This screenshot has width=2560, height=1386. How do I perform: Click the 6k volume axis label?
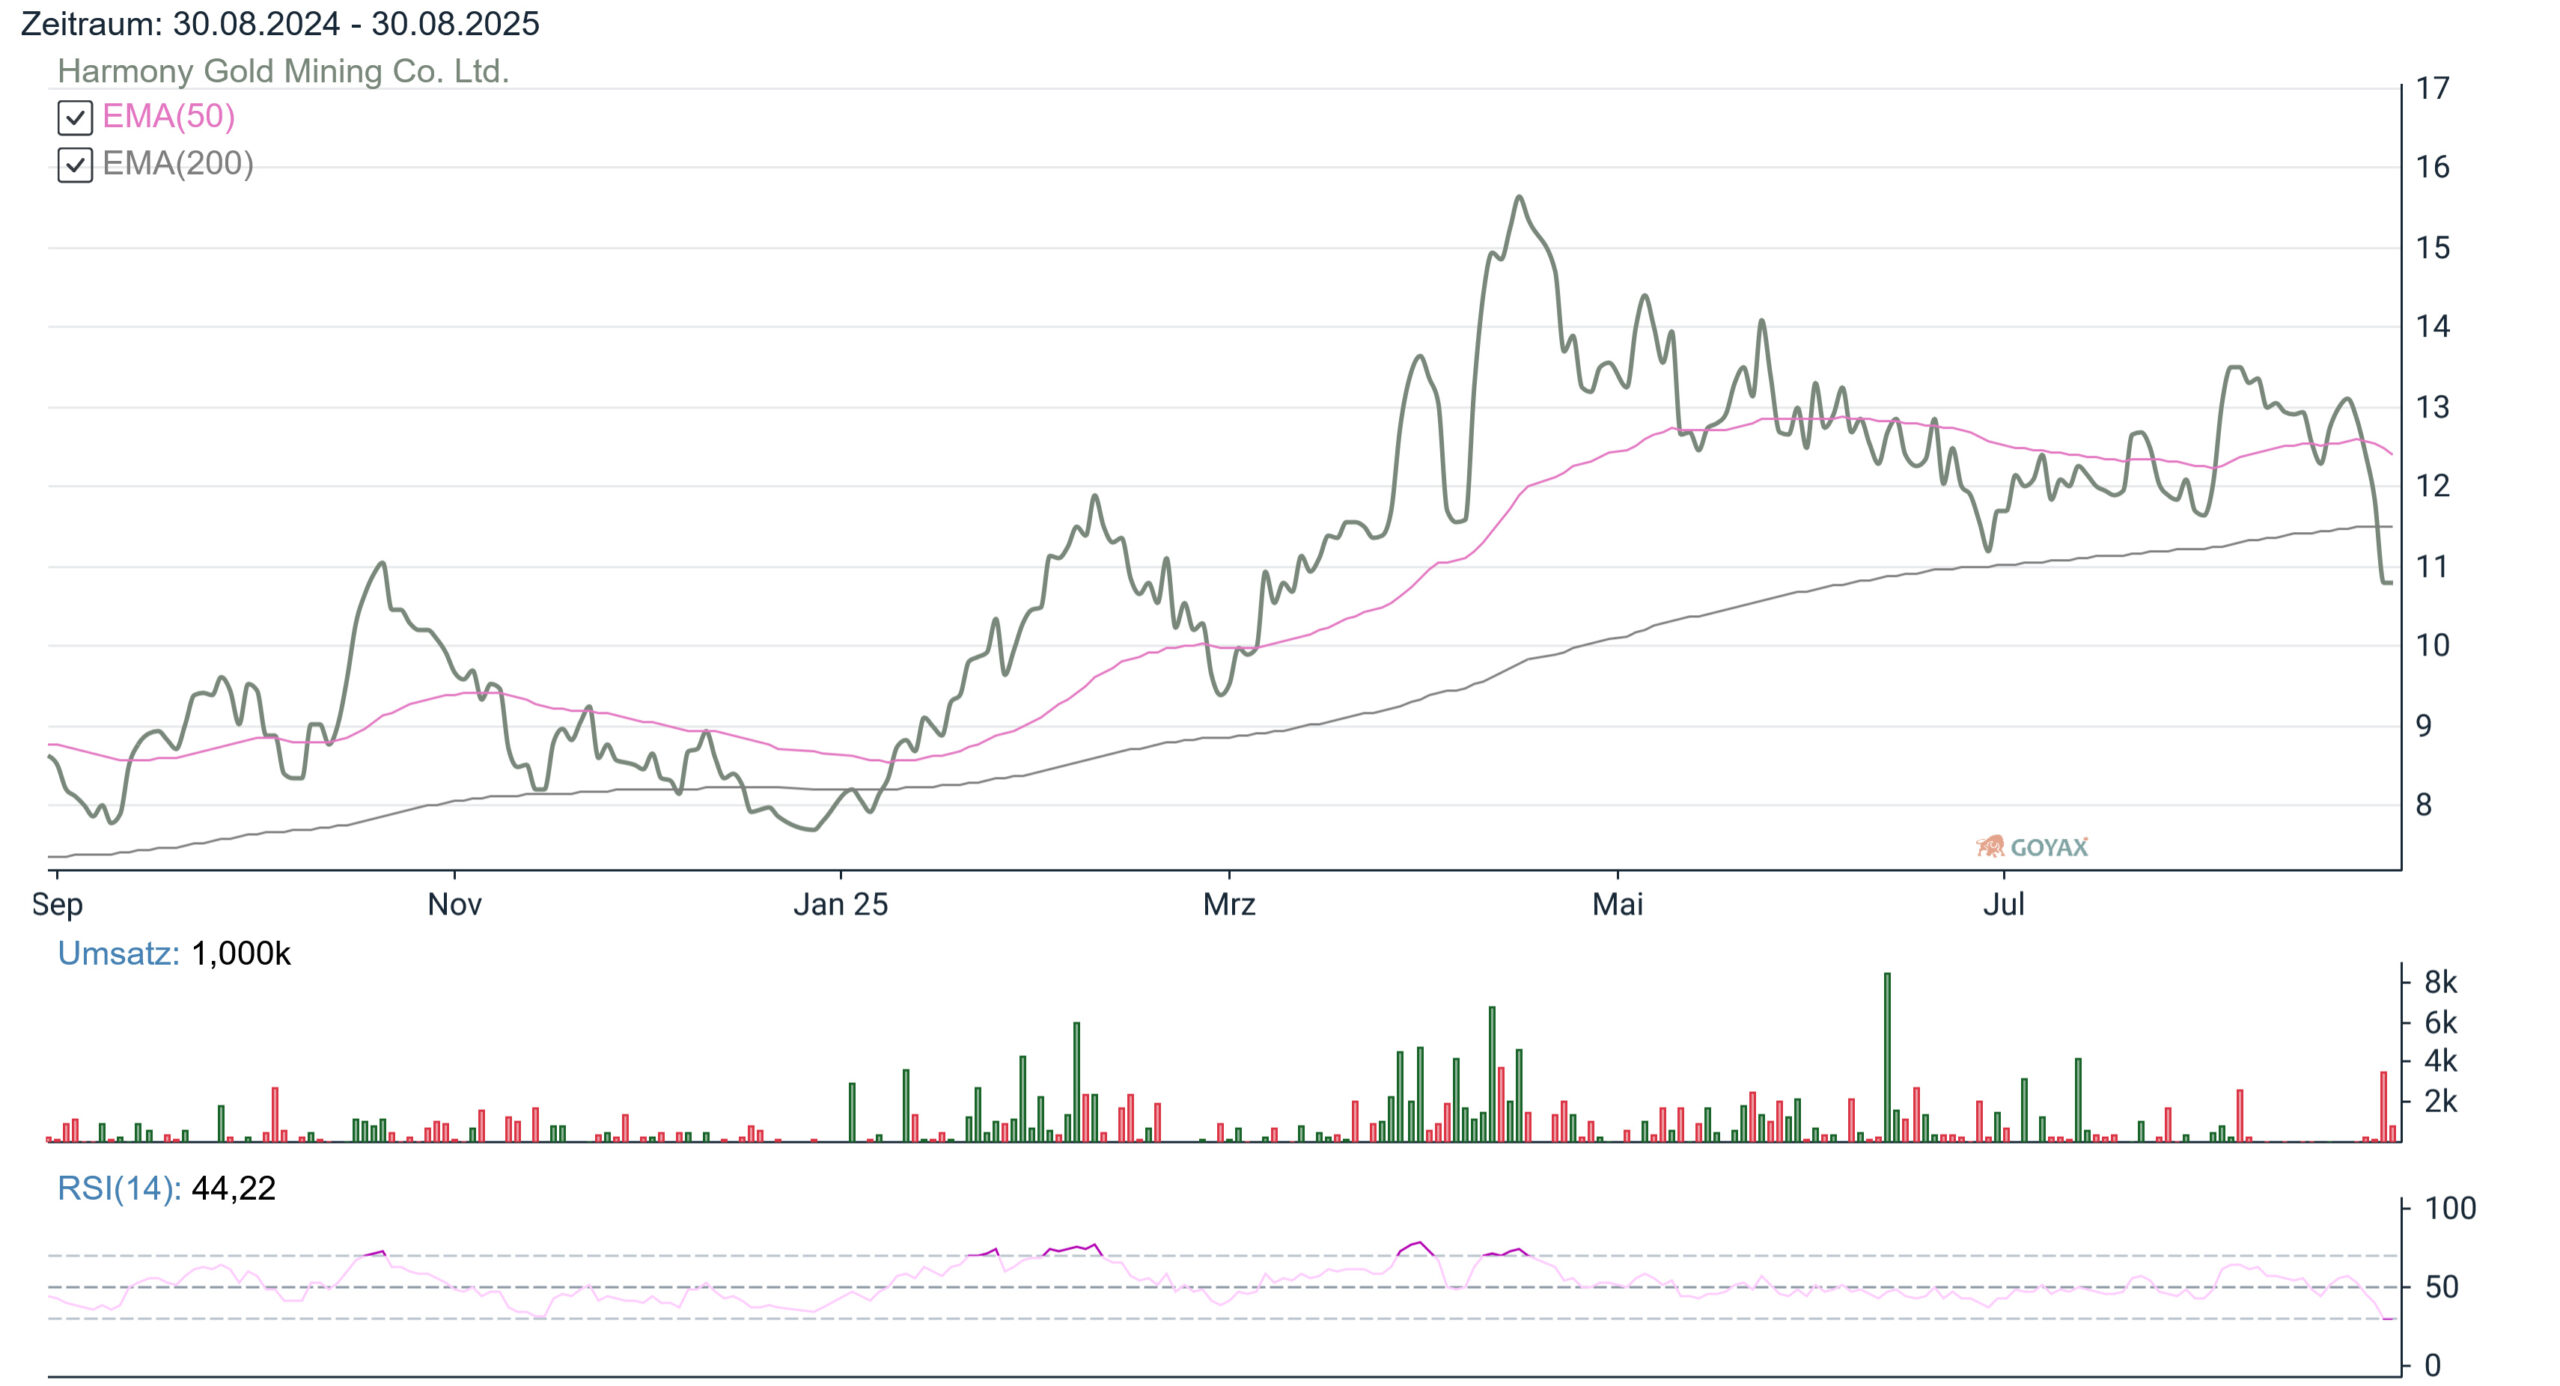pyautogui.click(x=2441, y=1023)
